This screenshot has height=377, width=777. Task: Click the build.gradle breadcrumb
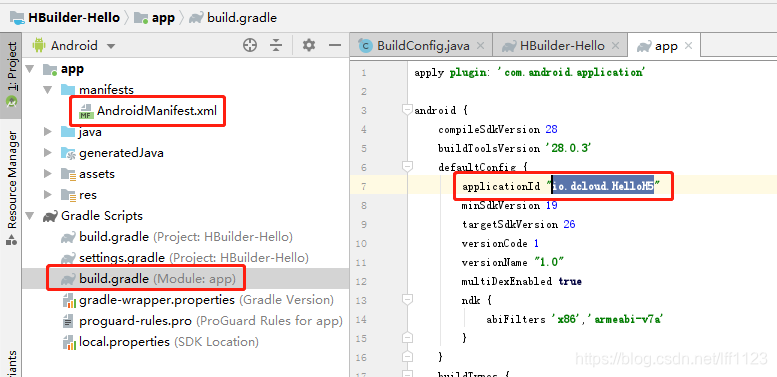pyautogui.click(x=233, y=18)
